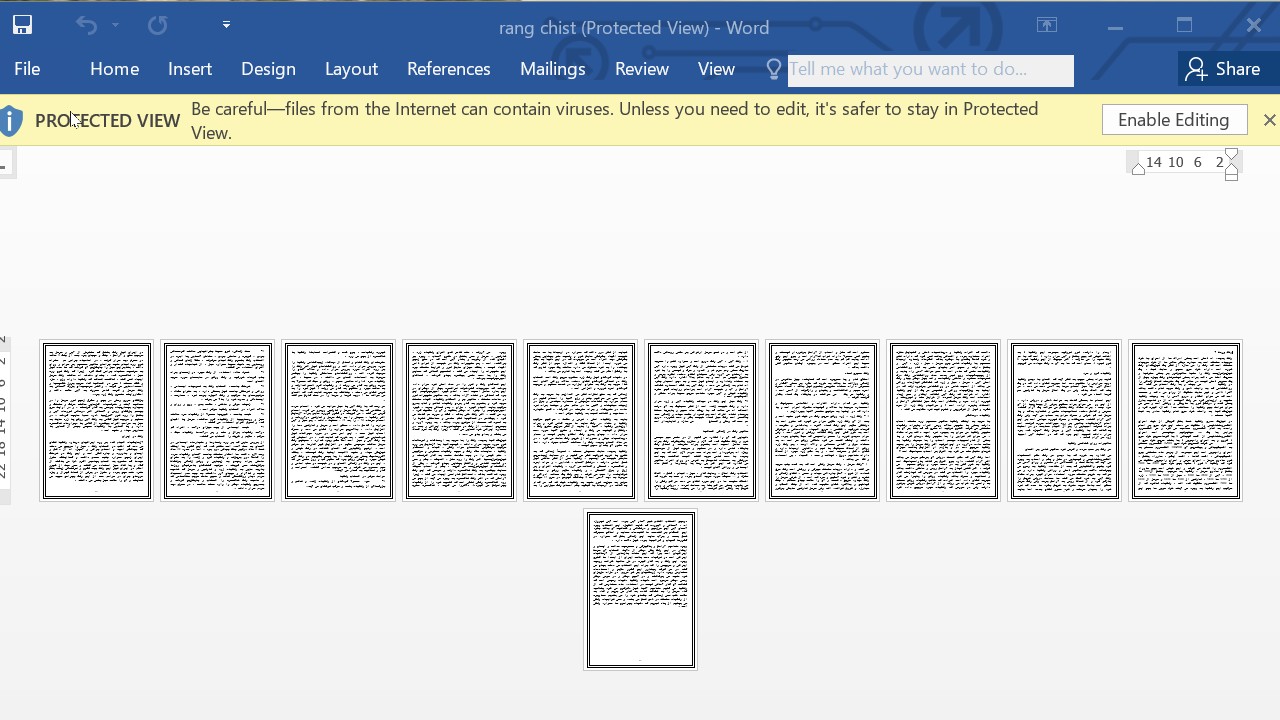Click the horizontal ruler left indent marker

pos(1138,169)
